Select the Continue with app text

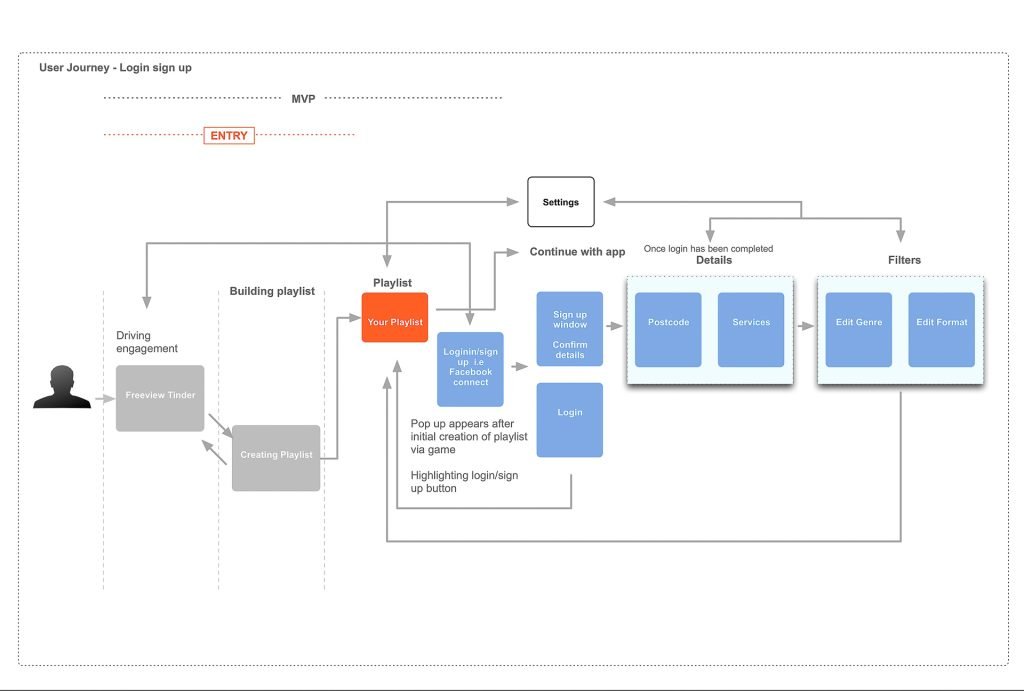click(x=577, y=252)
